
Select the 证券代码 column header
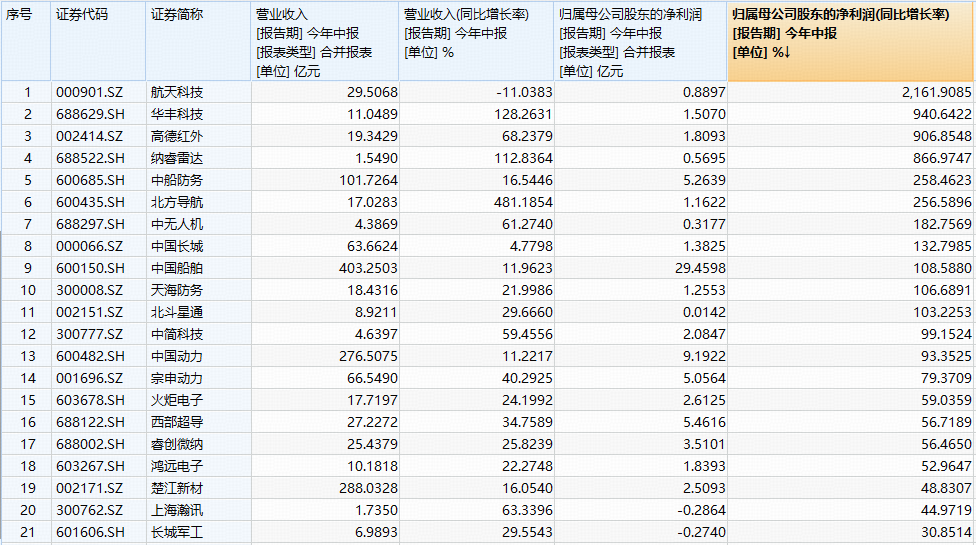(82, 15)
